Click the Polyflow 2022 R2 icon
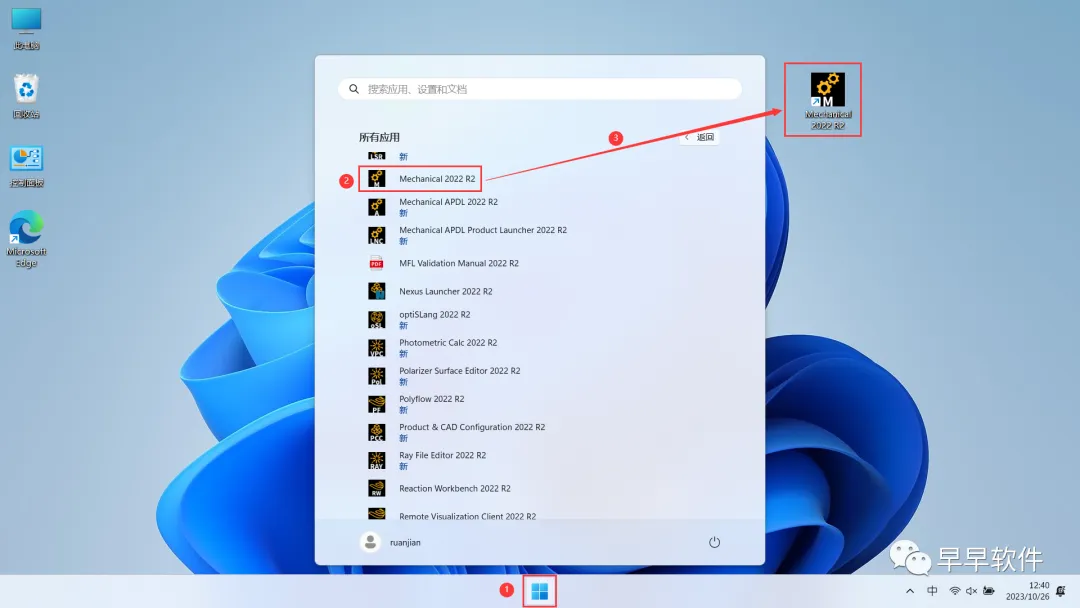Image resolution: width=1080 pixels, height=608 pixels. [377, 404]
